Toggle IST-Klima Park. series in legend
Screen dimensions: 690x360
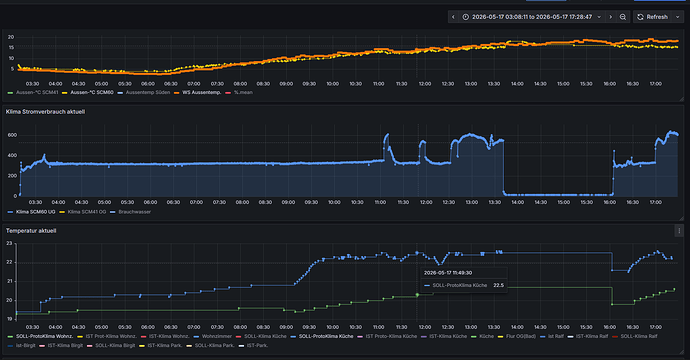tap(165, 345)
